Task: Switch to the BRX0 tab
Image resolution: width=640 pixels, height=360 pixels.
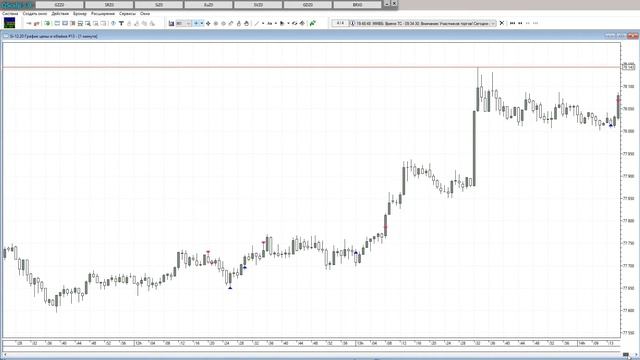Action: click(x=357, y=5)
